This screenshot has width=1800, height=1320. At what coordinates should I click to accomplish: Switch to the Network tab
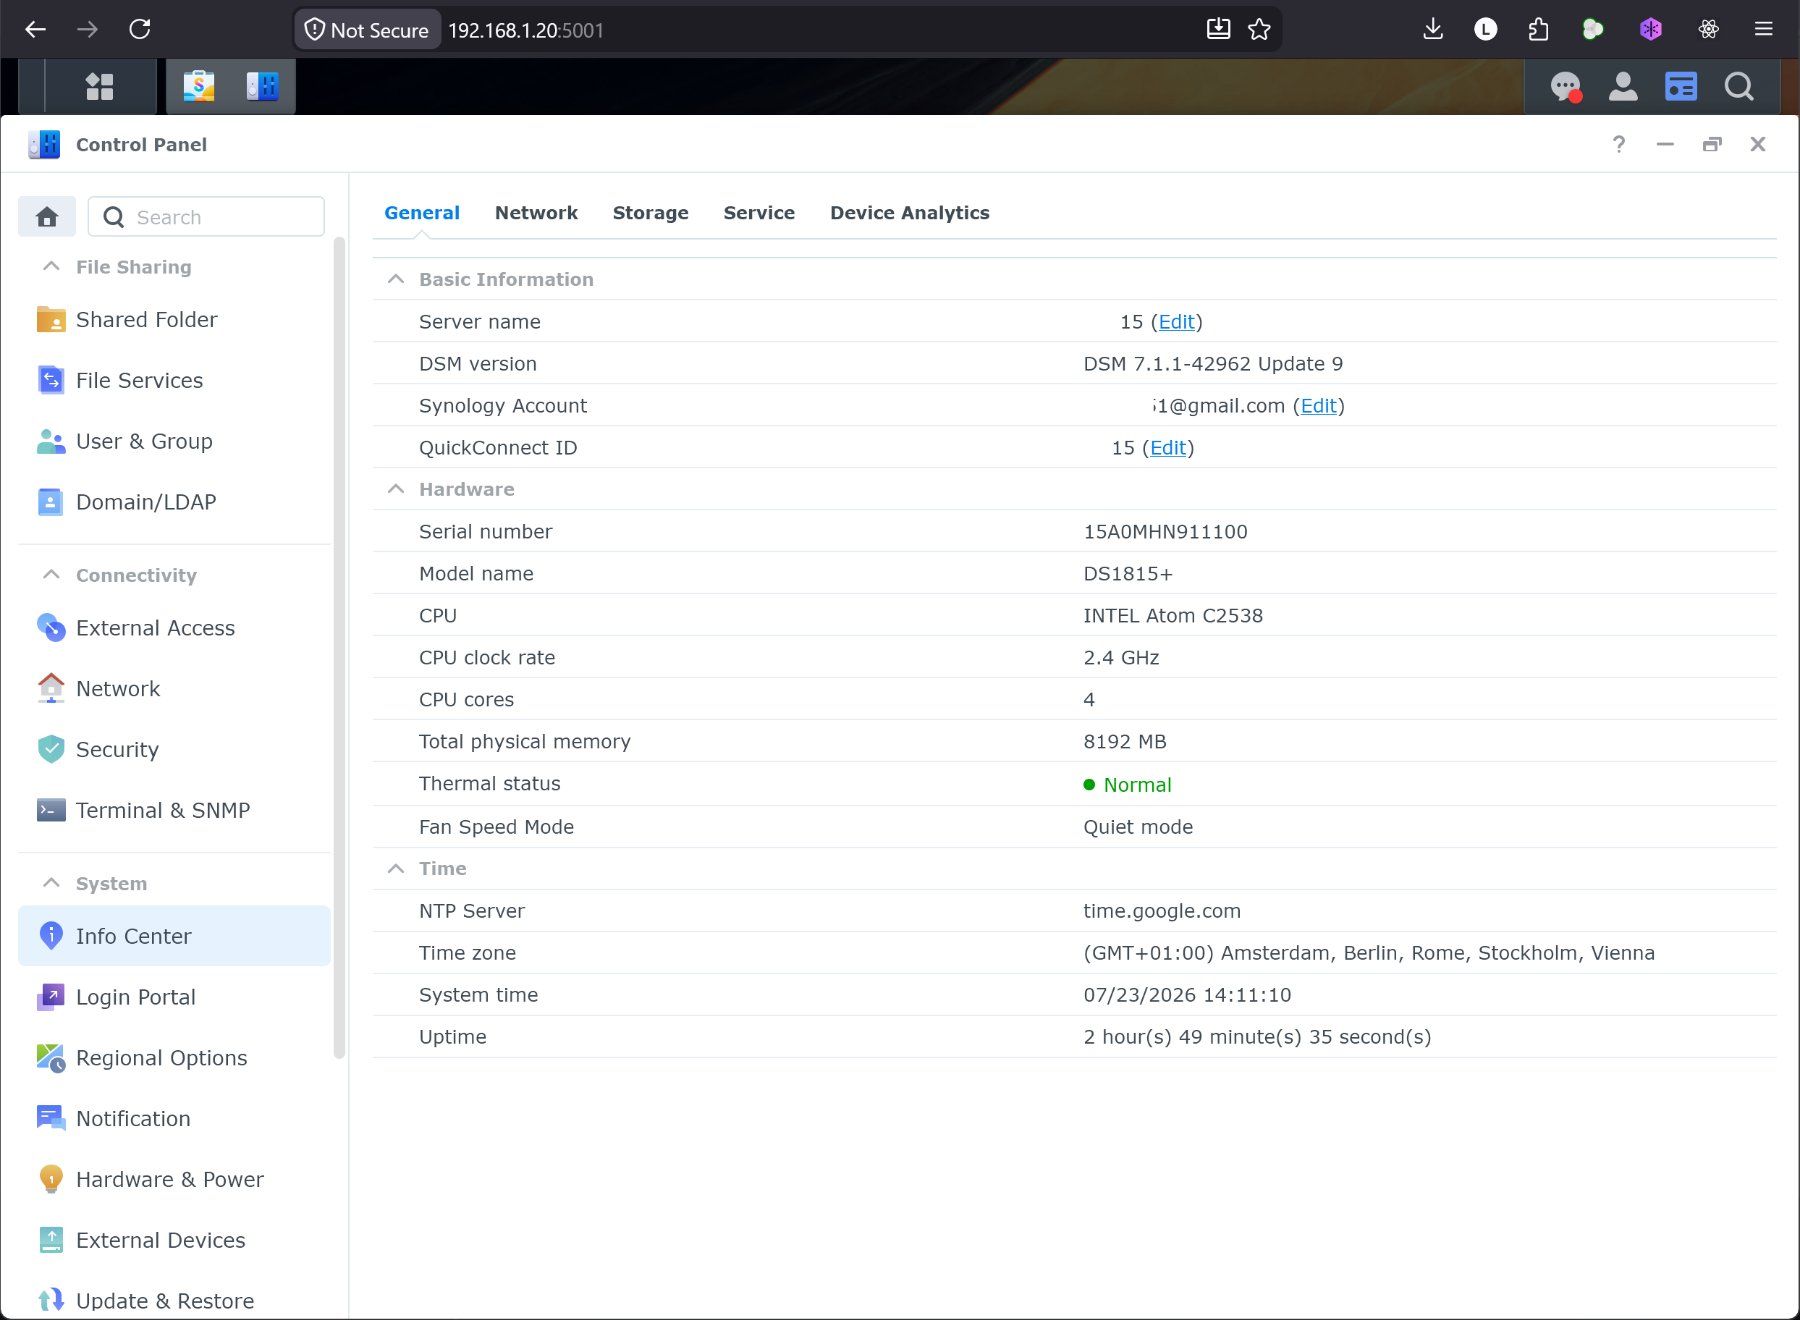tap(536, 212)
